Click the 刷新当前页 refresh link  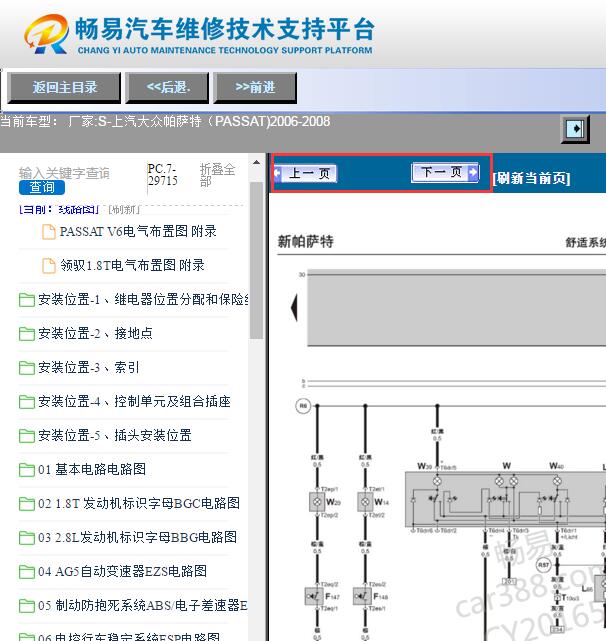point(531,178)
